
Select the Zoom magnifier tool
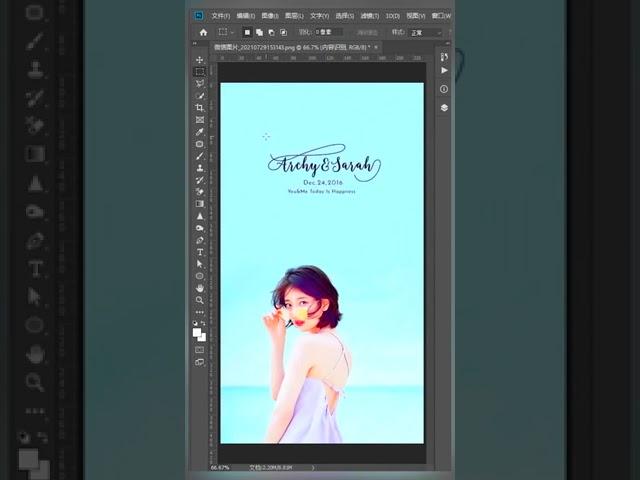pyautogui.click(x=200, y=300)
